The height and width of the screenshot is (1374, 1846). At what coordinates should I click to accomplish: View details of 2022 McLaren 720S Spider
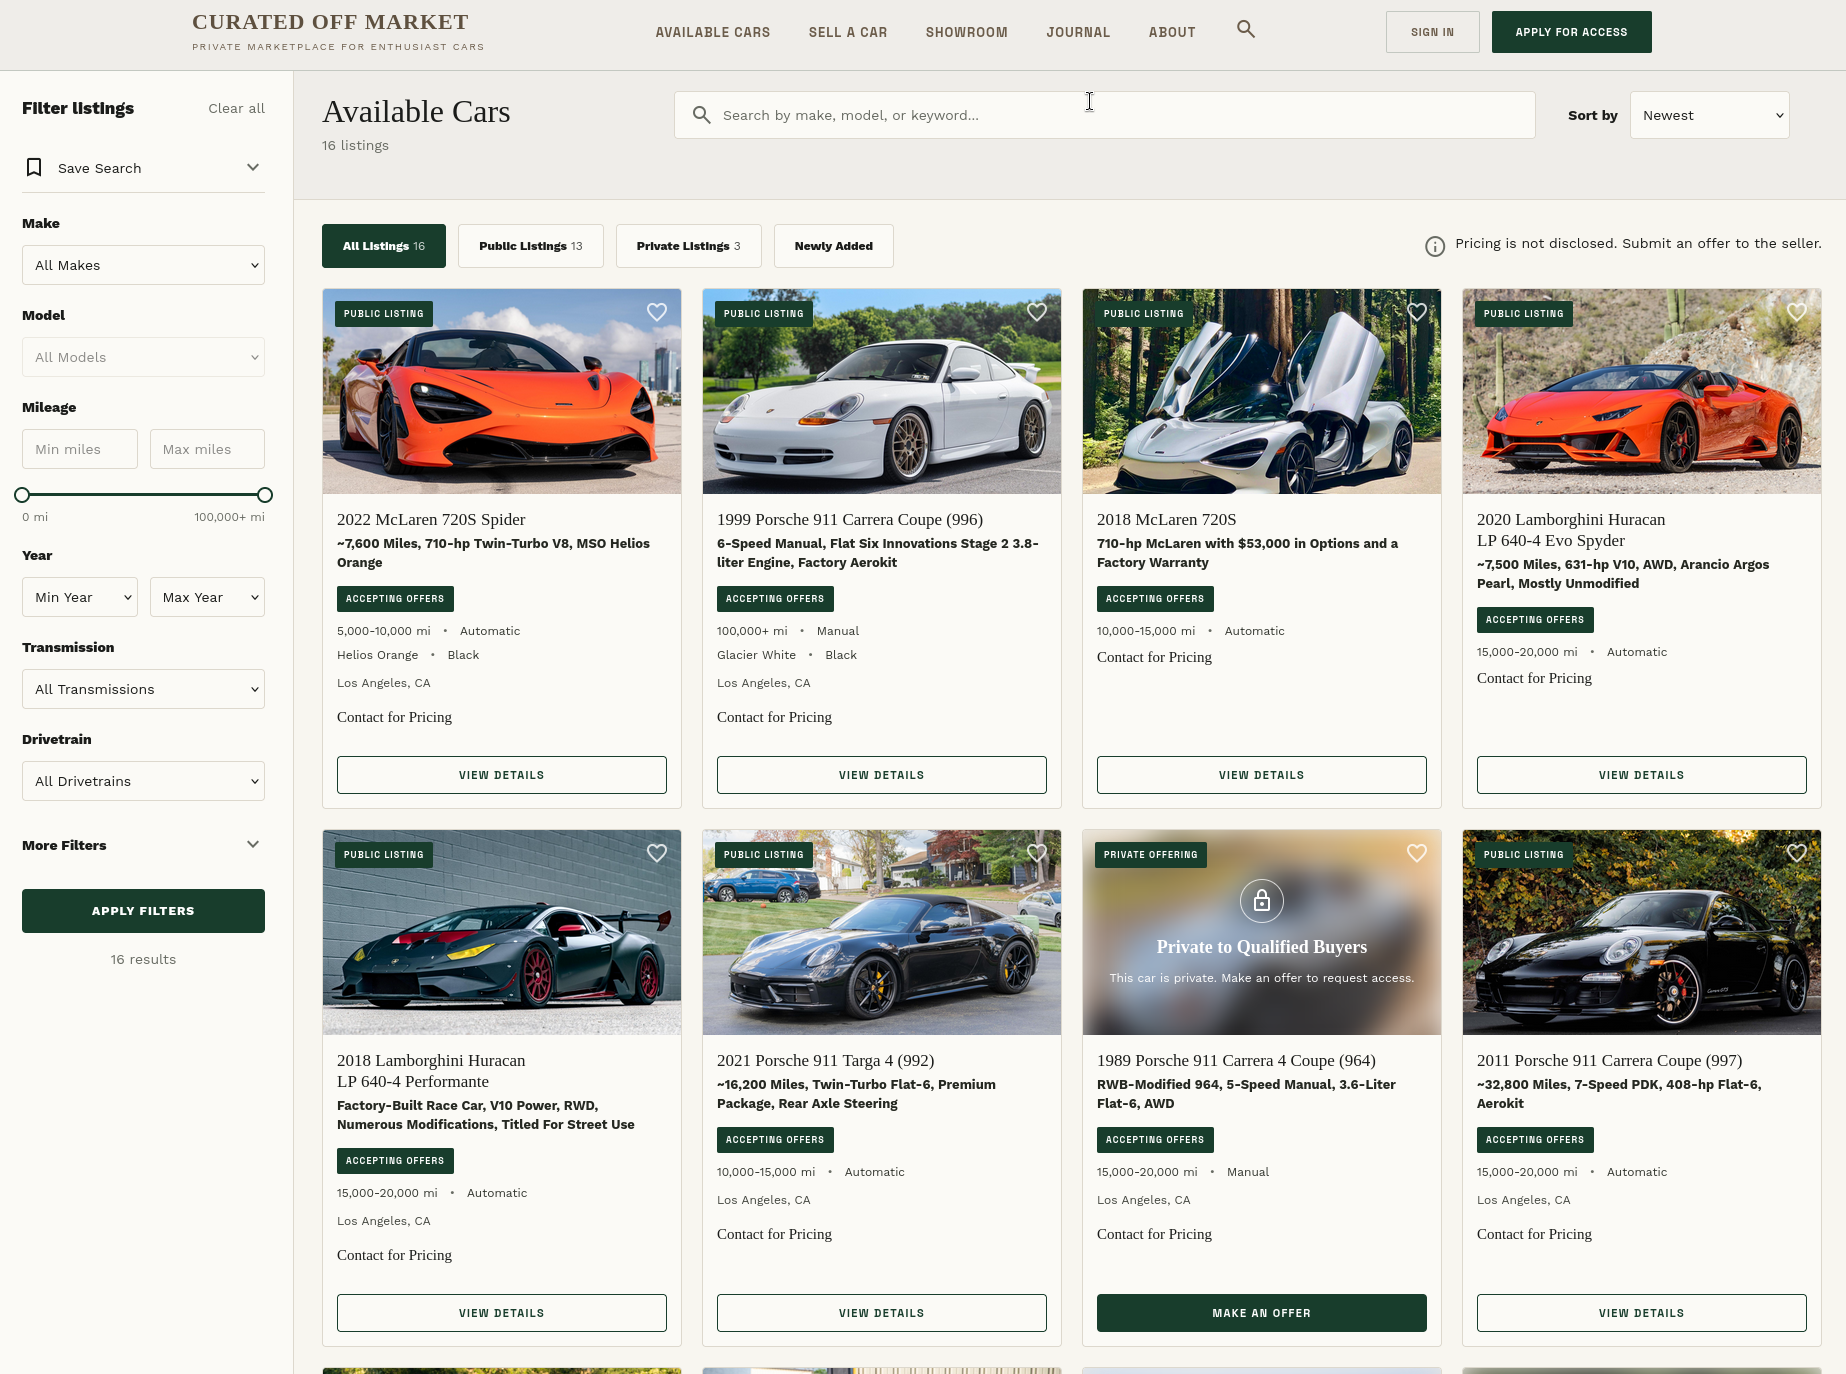[502, 775]
